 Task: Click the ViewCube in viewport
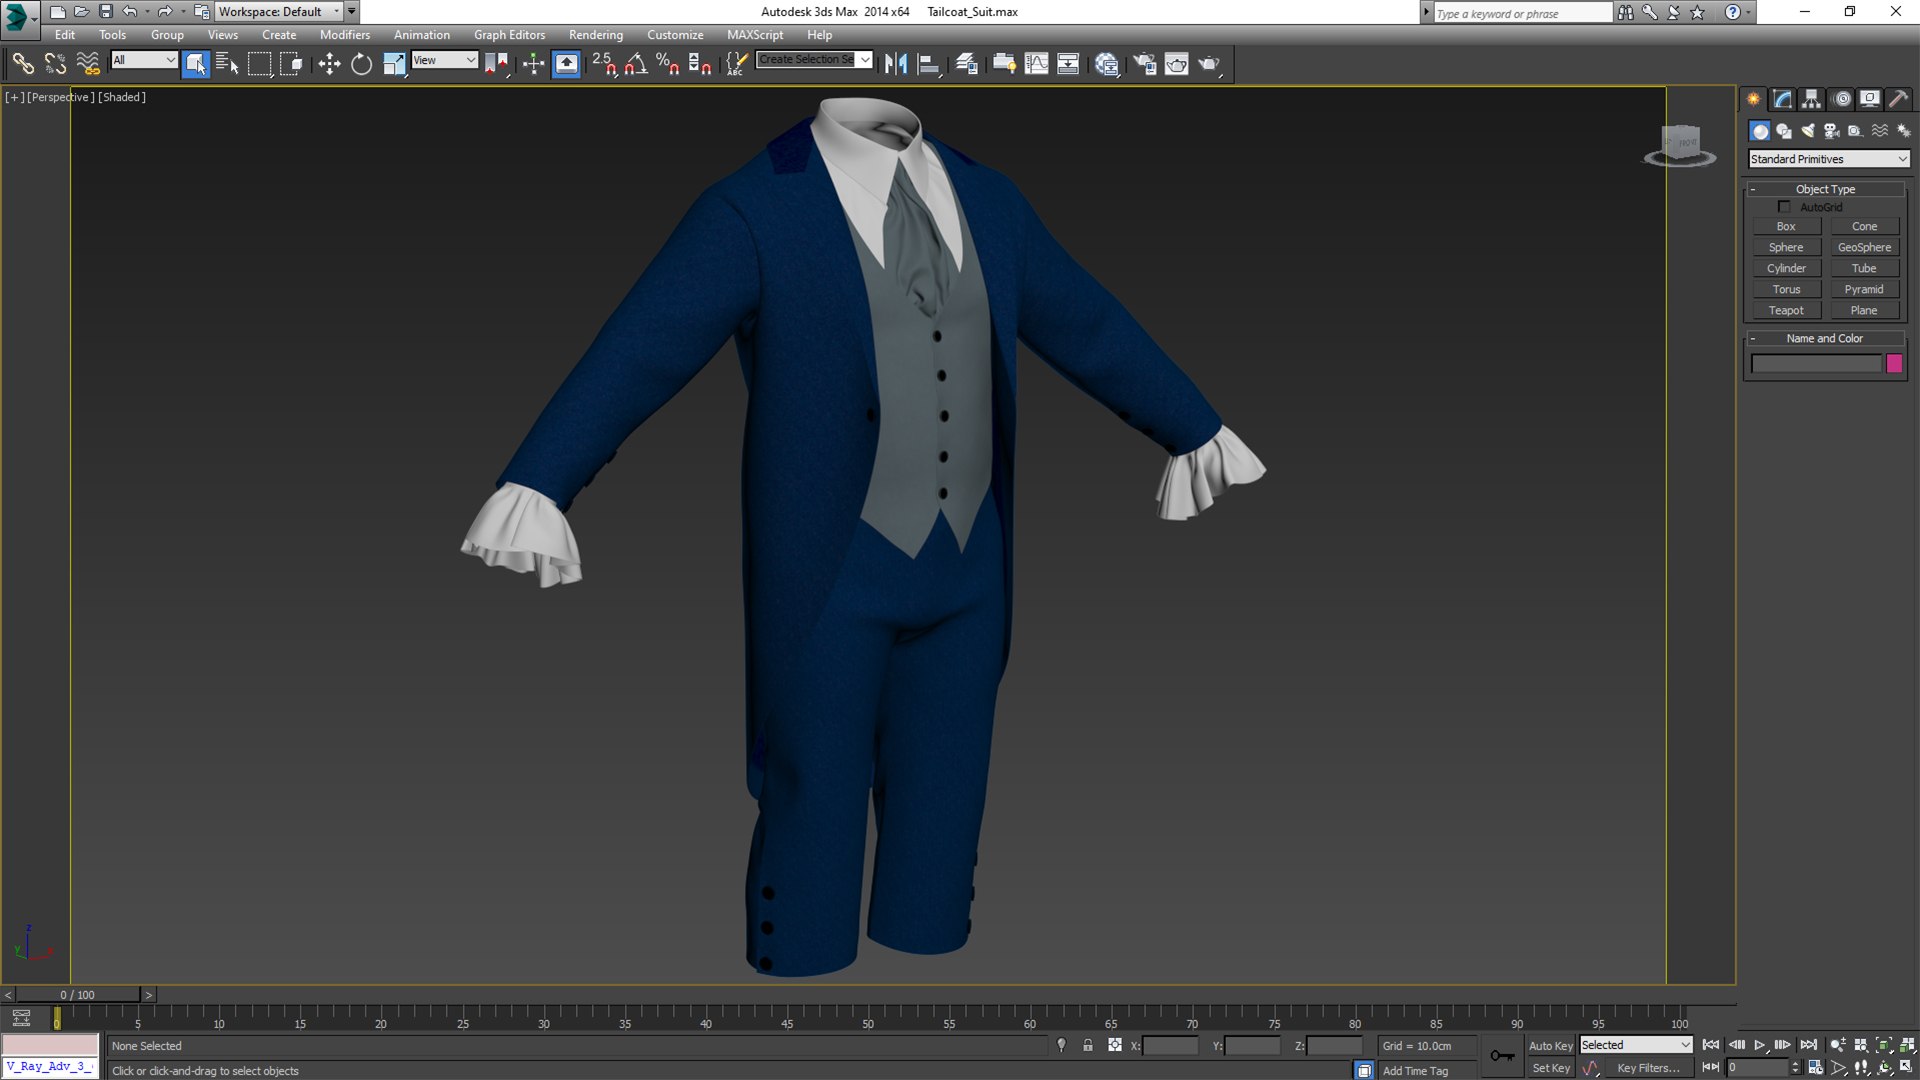(x=1680, y=145)
